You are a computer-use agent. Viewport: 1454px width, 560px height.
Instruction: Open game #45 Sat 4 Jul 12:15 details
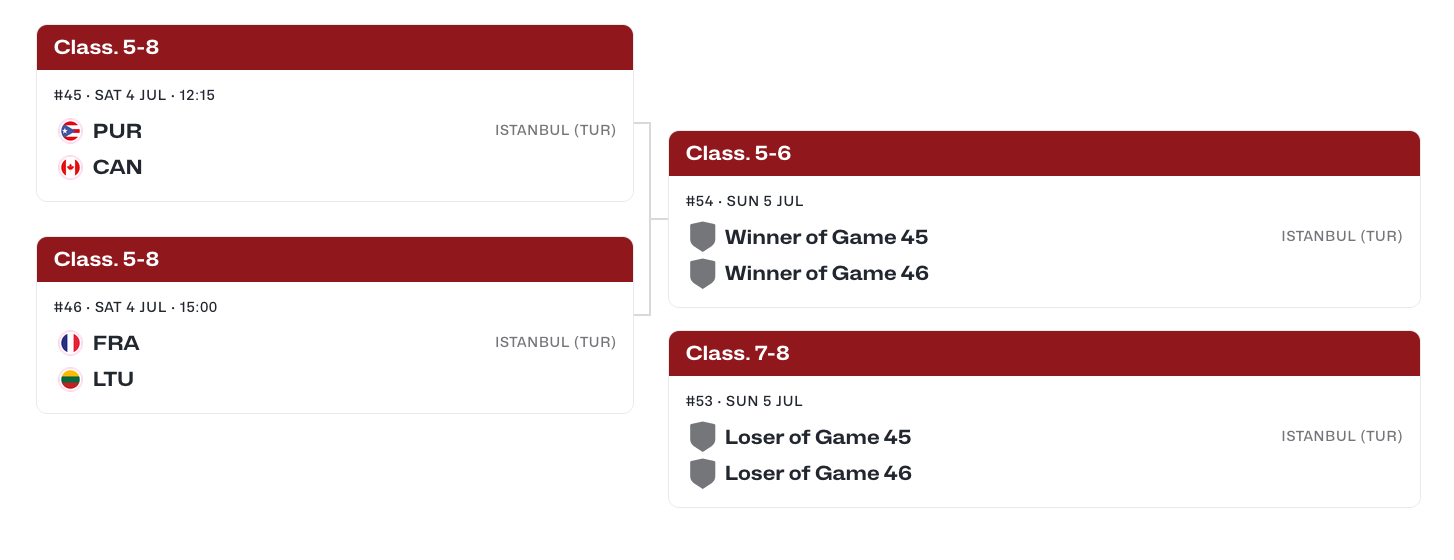tap(134, 95)
